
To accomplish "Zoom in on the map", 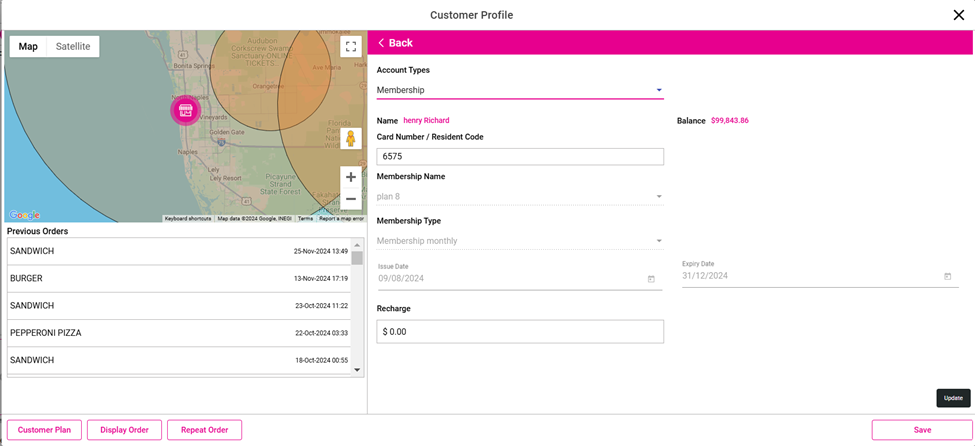I will click(350, 177).
